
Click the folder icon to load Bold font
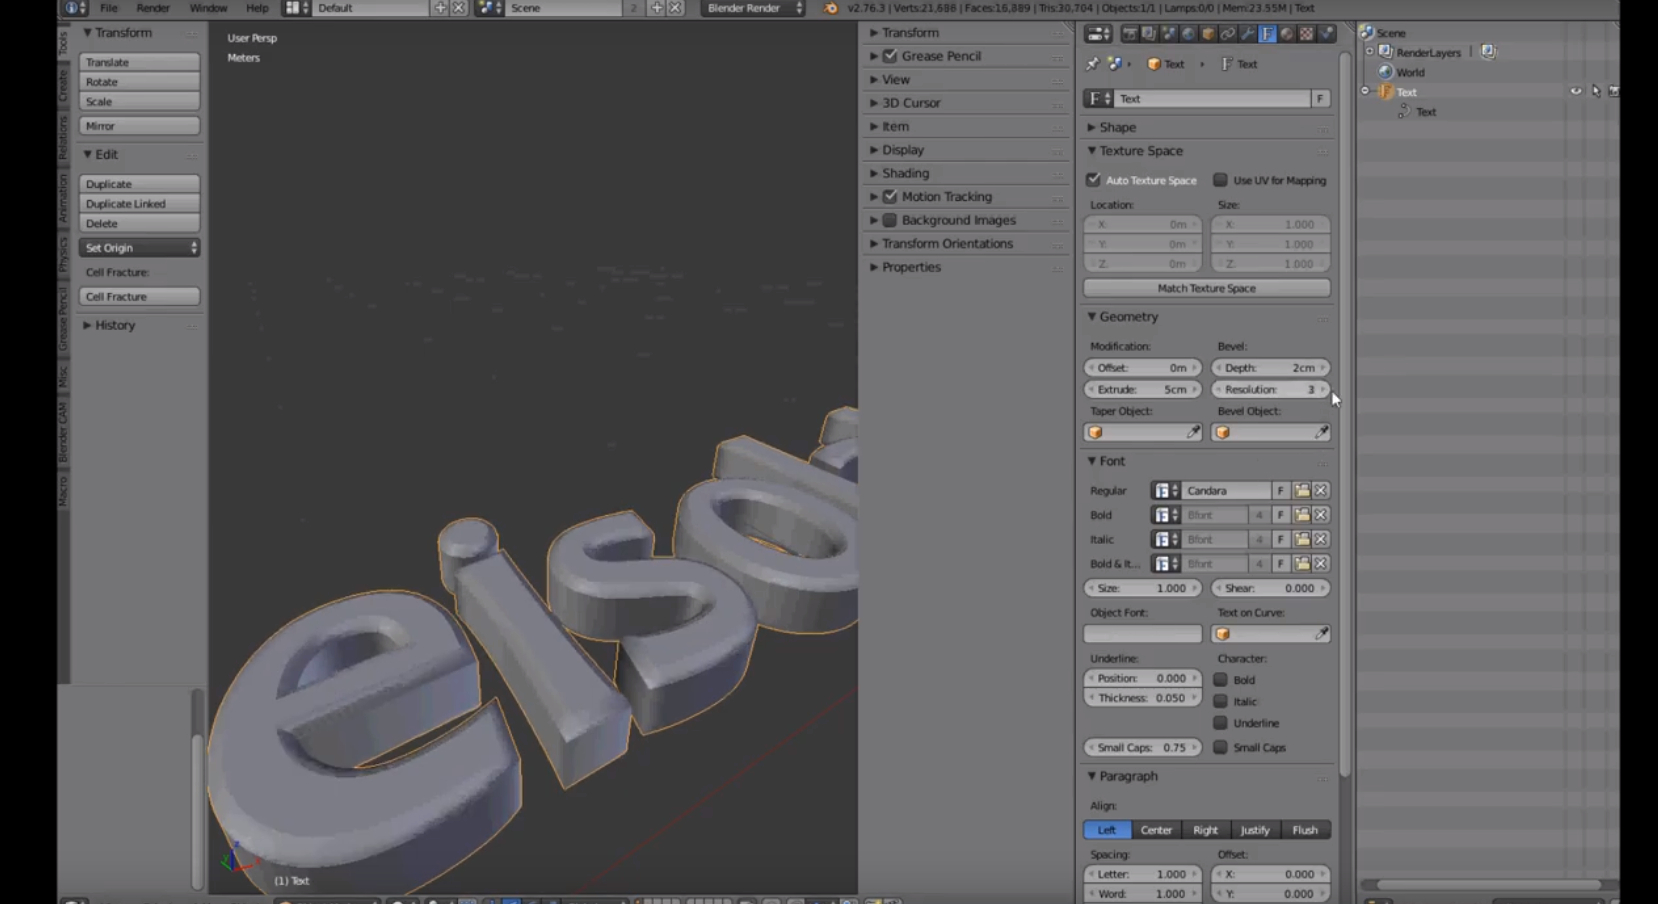(x=1302, y=515)
